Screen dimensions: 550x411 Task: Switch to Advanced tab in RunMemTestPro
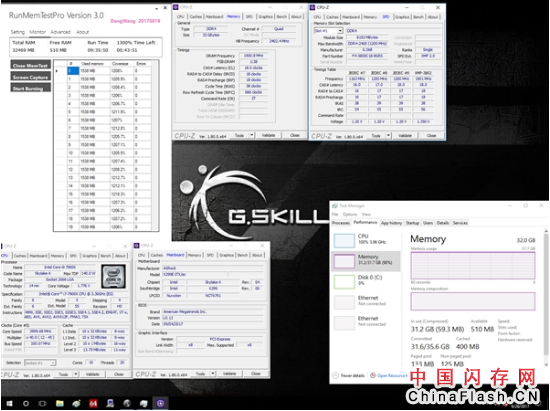point(61,32)
